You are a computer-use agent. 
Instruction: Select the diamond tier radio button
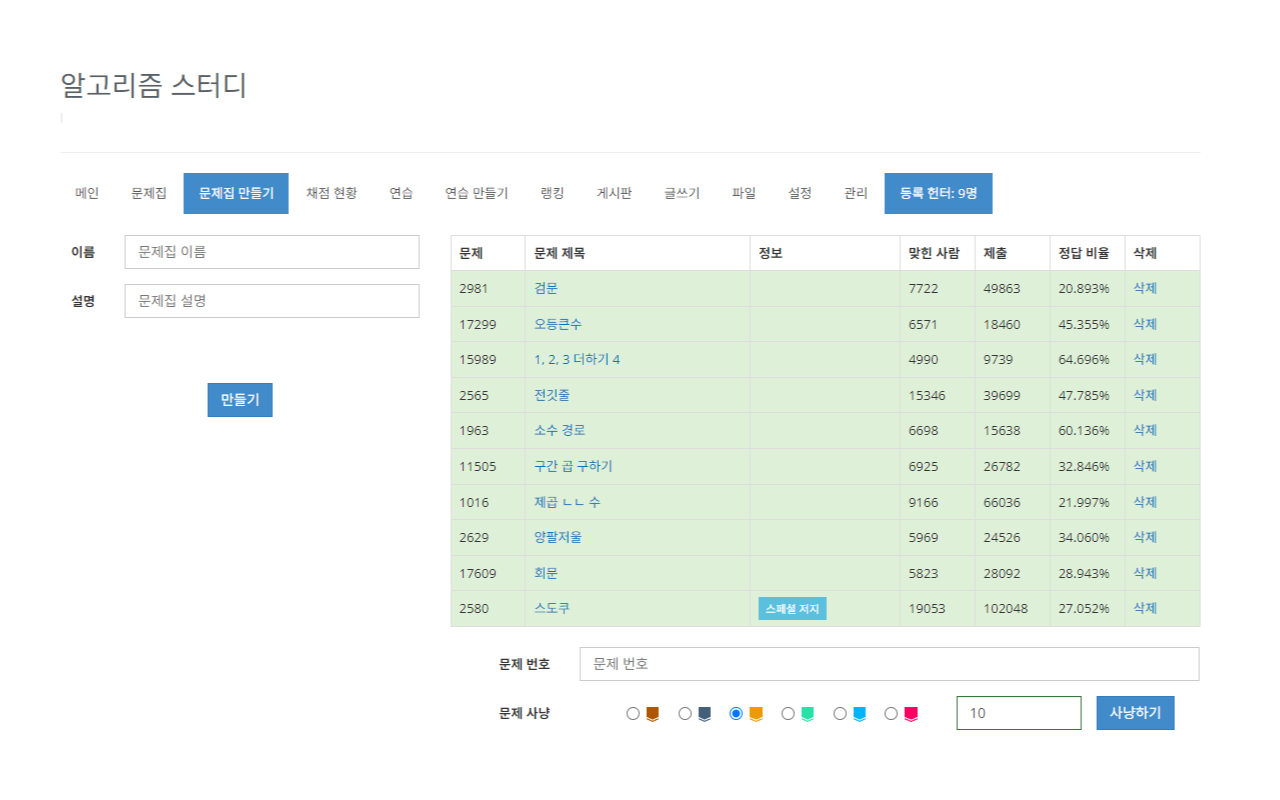tap(840, 714)
